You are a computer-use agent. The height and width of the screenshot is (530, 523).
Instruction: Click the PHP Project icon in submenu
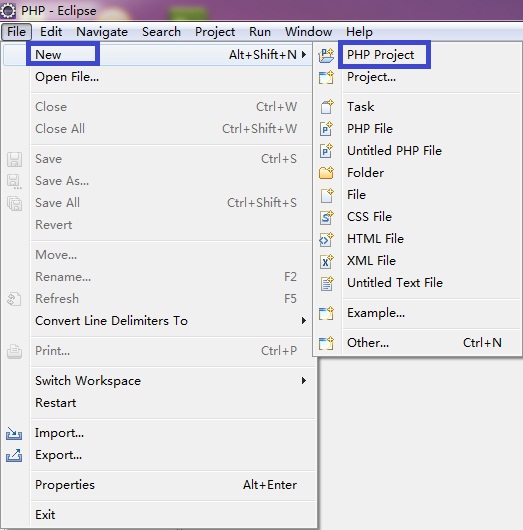[x=326, y=55]
